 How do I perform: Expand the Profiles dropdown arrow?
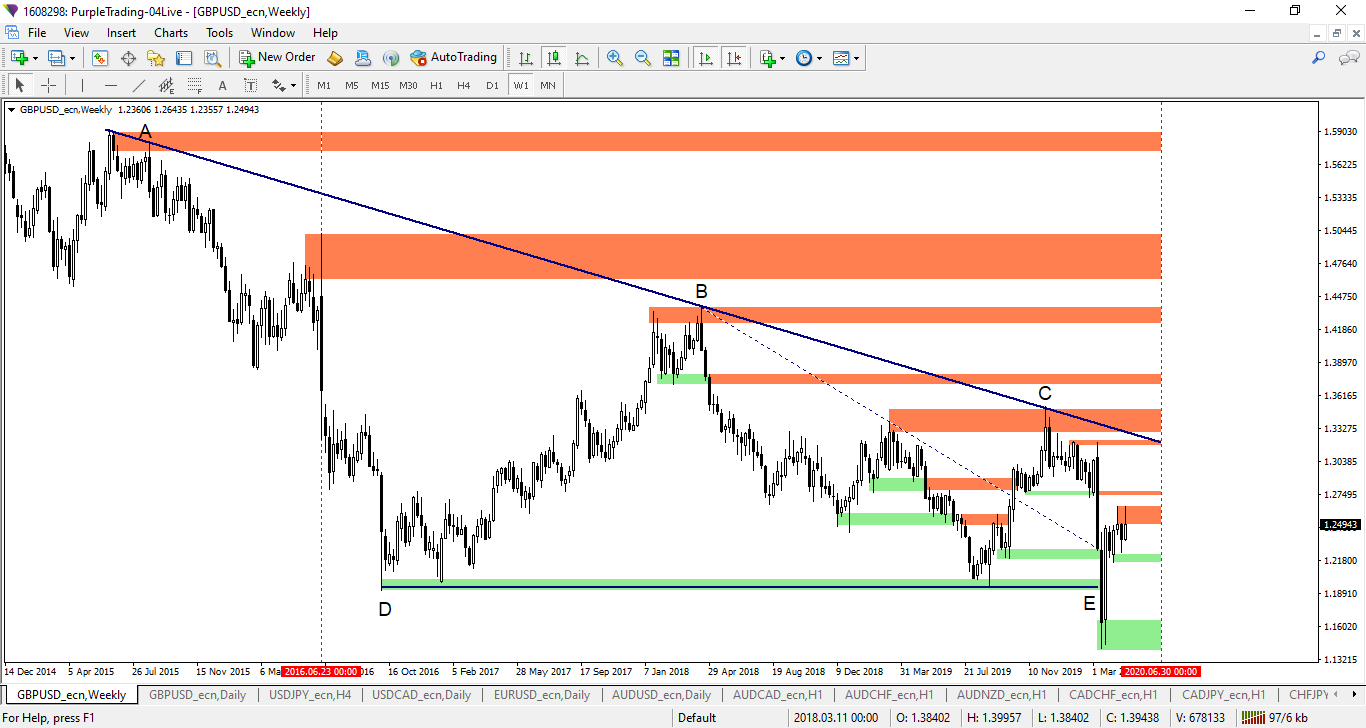pyautogui.click(x=73, y=58)
